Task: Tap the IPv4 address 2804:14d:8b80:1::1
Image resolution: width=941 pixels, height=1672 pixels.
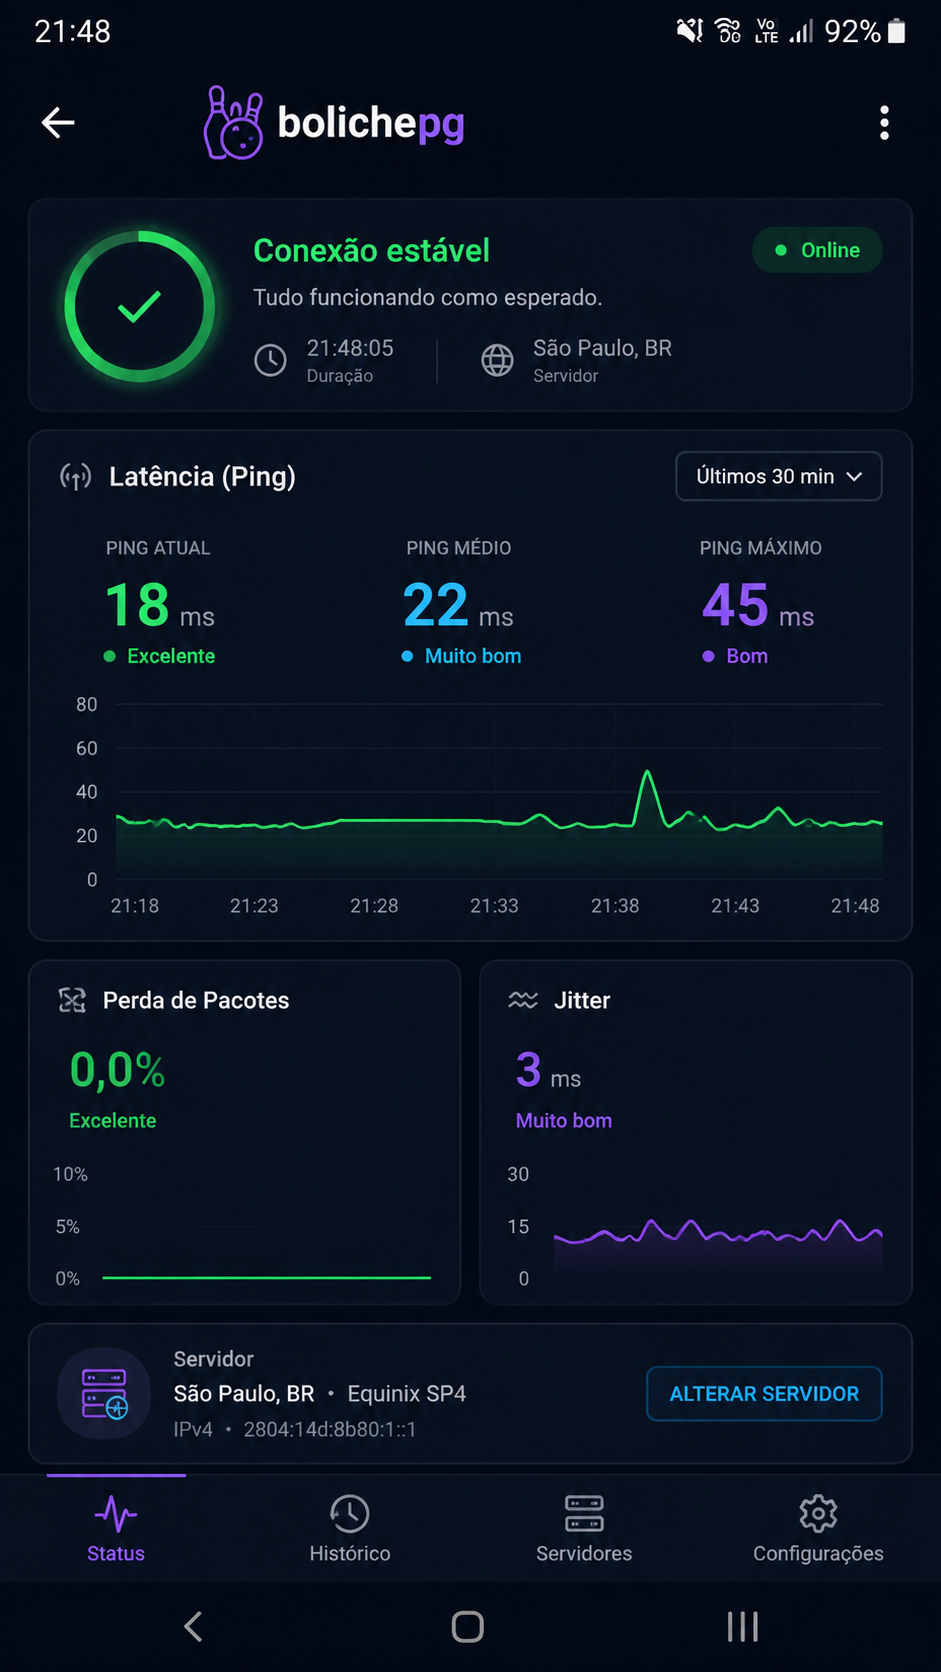Action: tap(330, 1429)
